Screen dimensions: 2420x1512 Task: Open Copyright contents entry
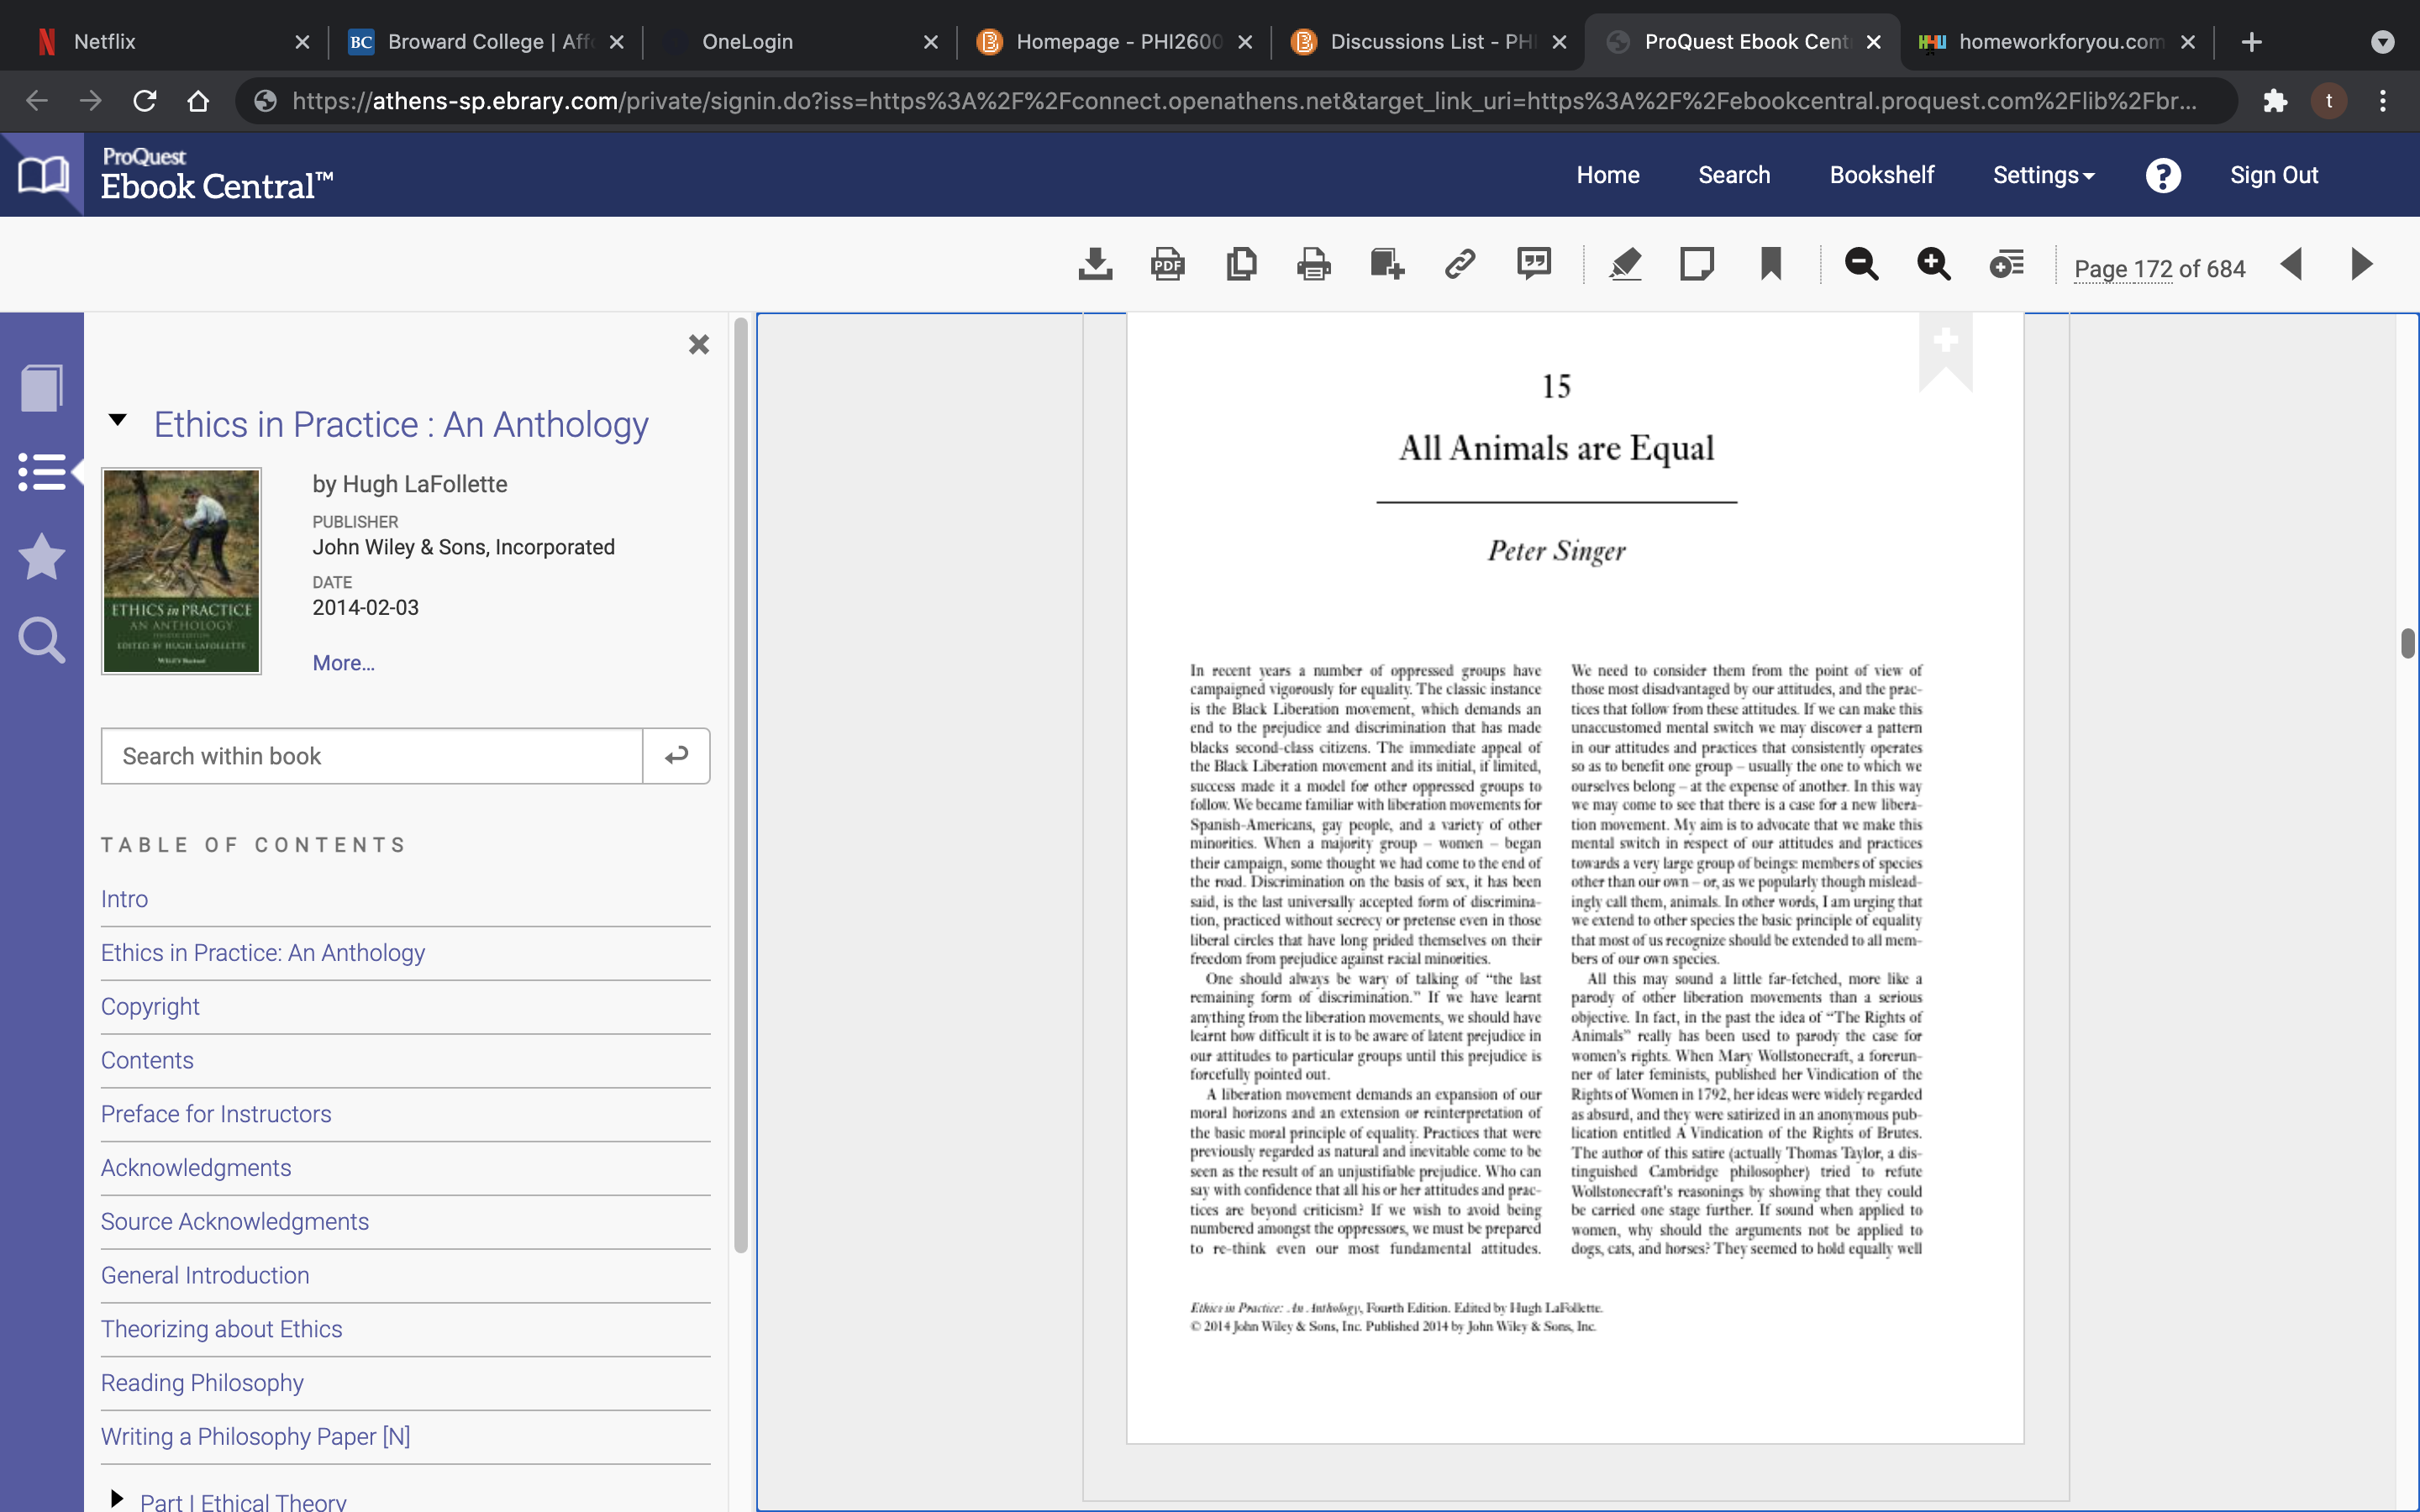(x=150, y=1007)
